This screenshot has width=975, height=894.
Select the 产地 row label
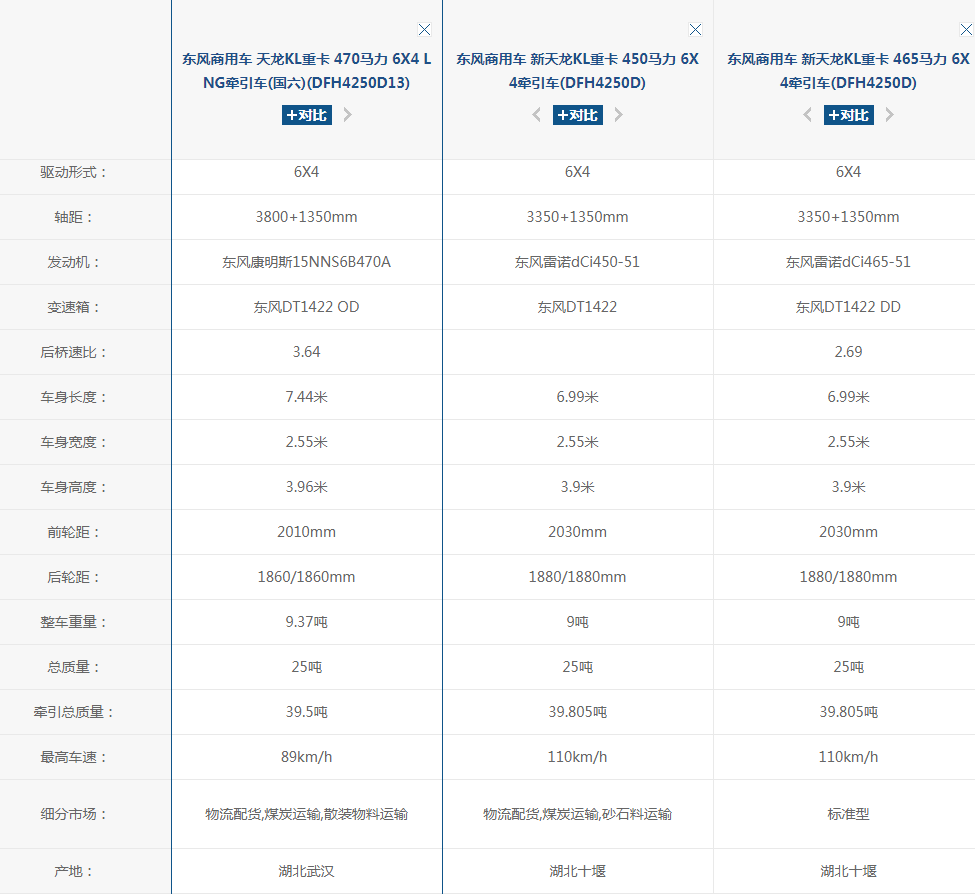73,871
